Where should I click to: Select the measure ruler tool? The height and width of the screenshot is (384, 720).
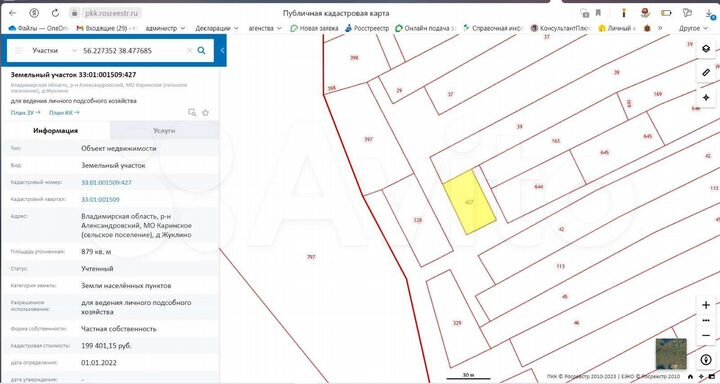pyautogui.click(x=706, y=73)
